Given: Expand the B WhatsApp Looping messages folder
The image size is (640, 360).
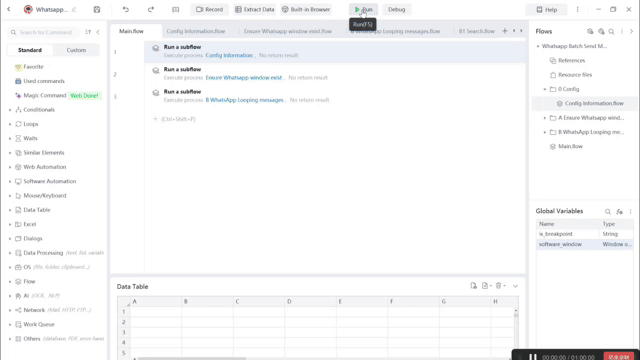Looking at the screenshot, I should (544, 132).
